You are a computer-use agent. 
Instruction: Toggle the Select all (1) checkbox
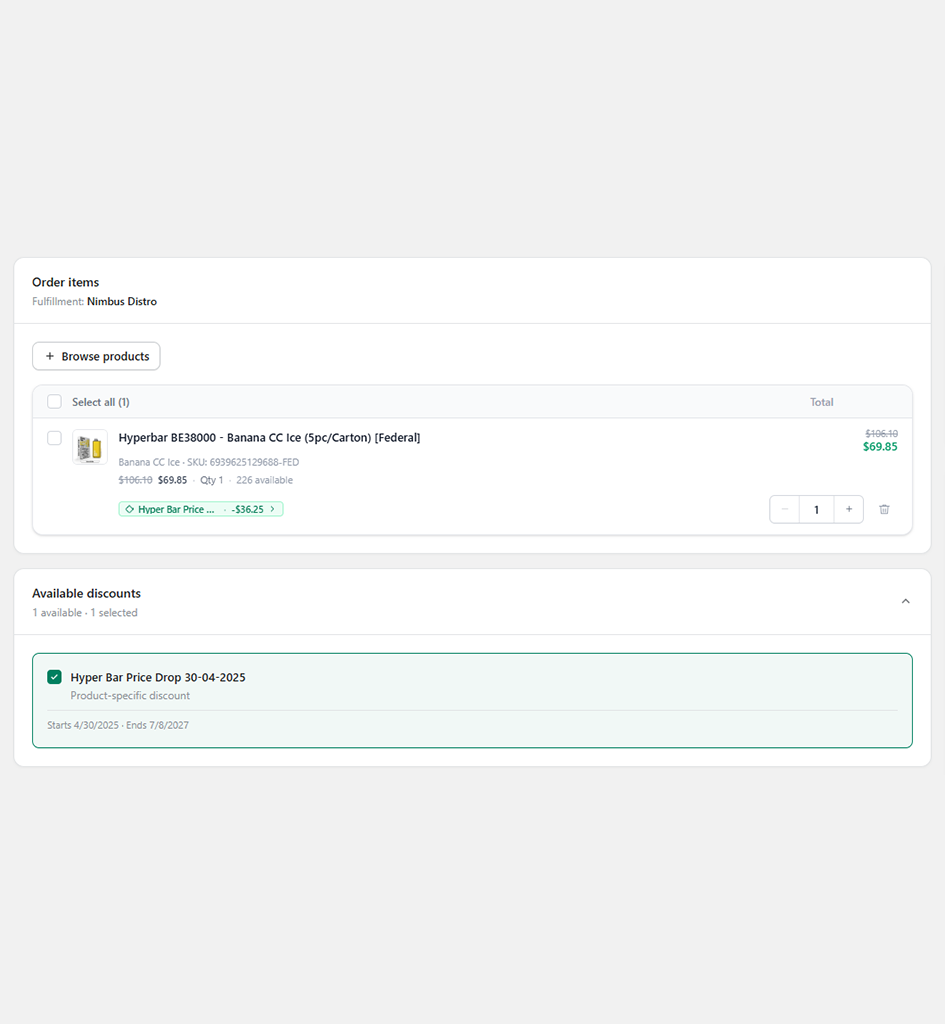click(x=54, y=402)
